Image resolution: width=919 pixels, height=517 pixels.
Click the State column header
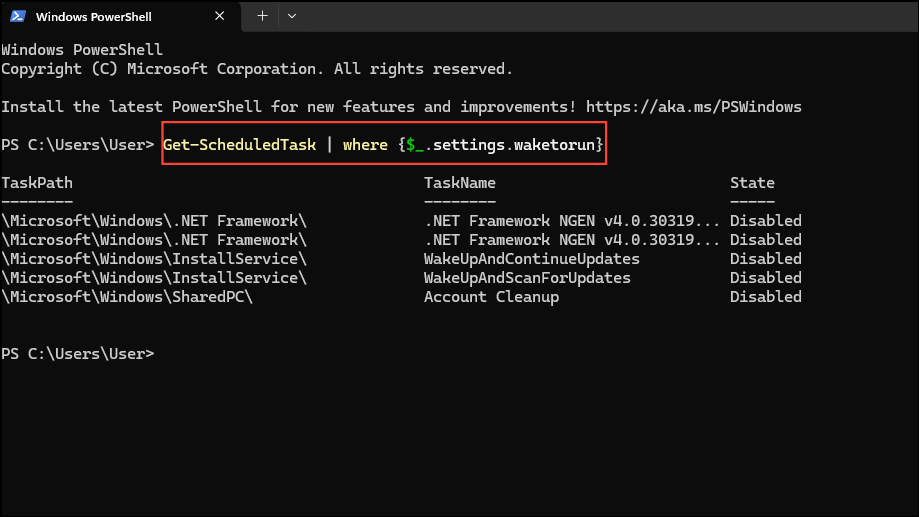[x=752, y=183]
